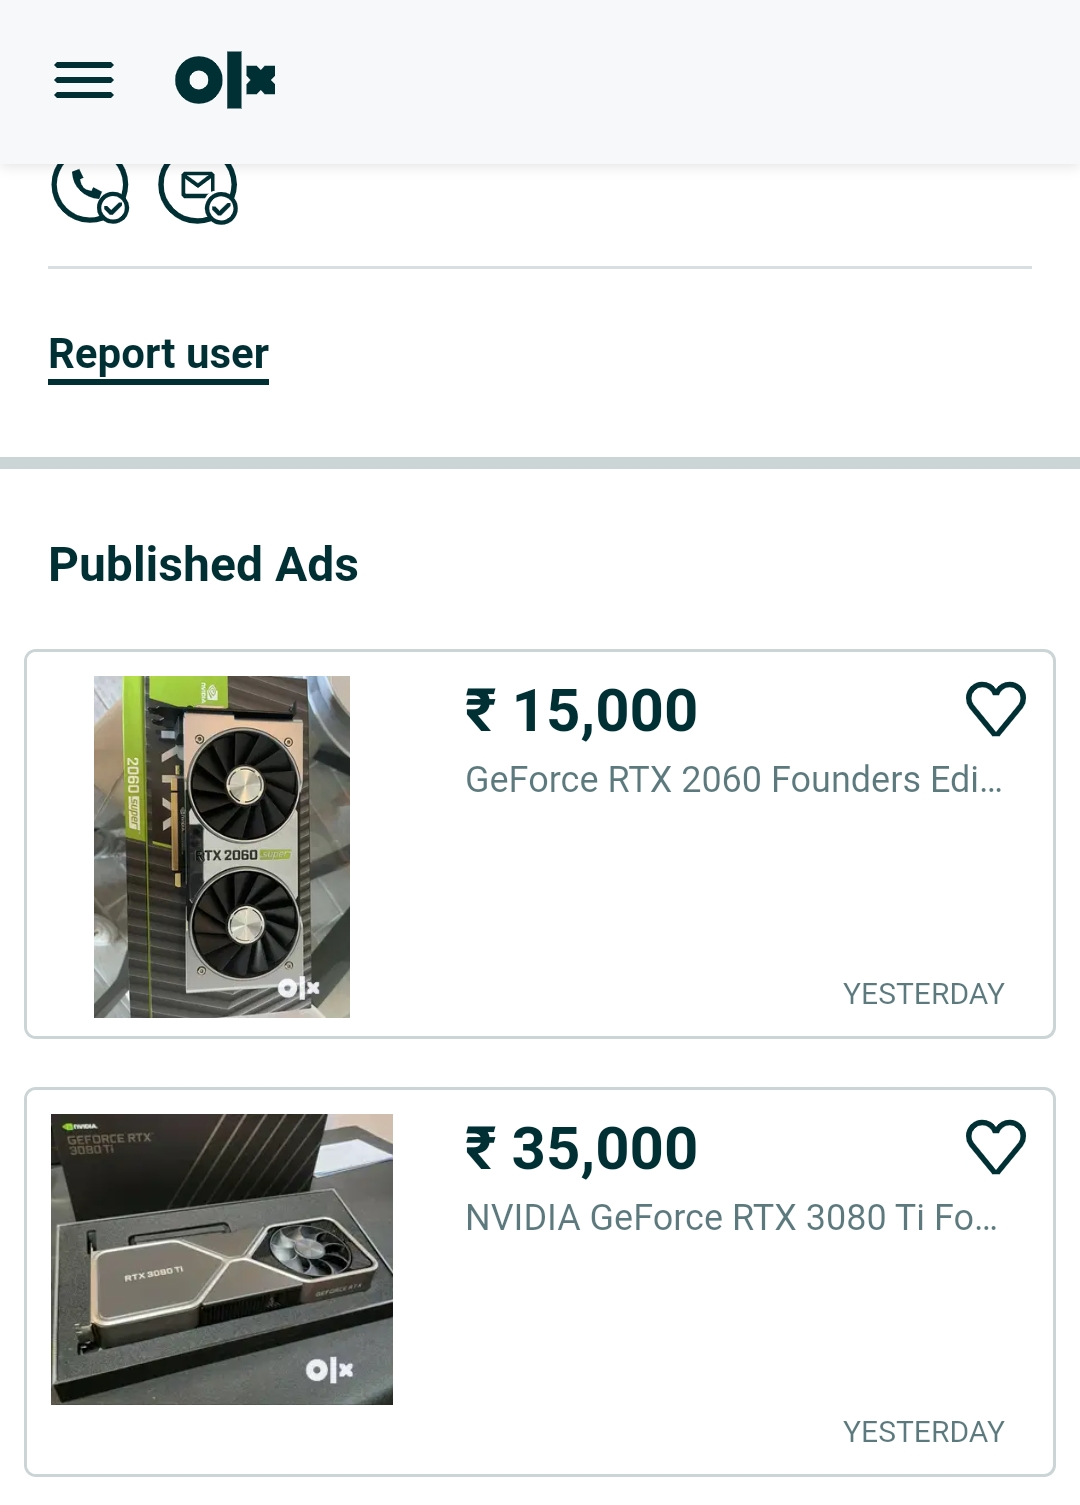Tap the green checkmark badge on phone icon
Image resolution: width=1080 pixels, height=1505 pixels.
(114, 209)
